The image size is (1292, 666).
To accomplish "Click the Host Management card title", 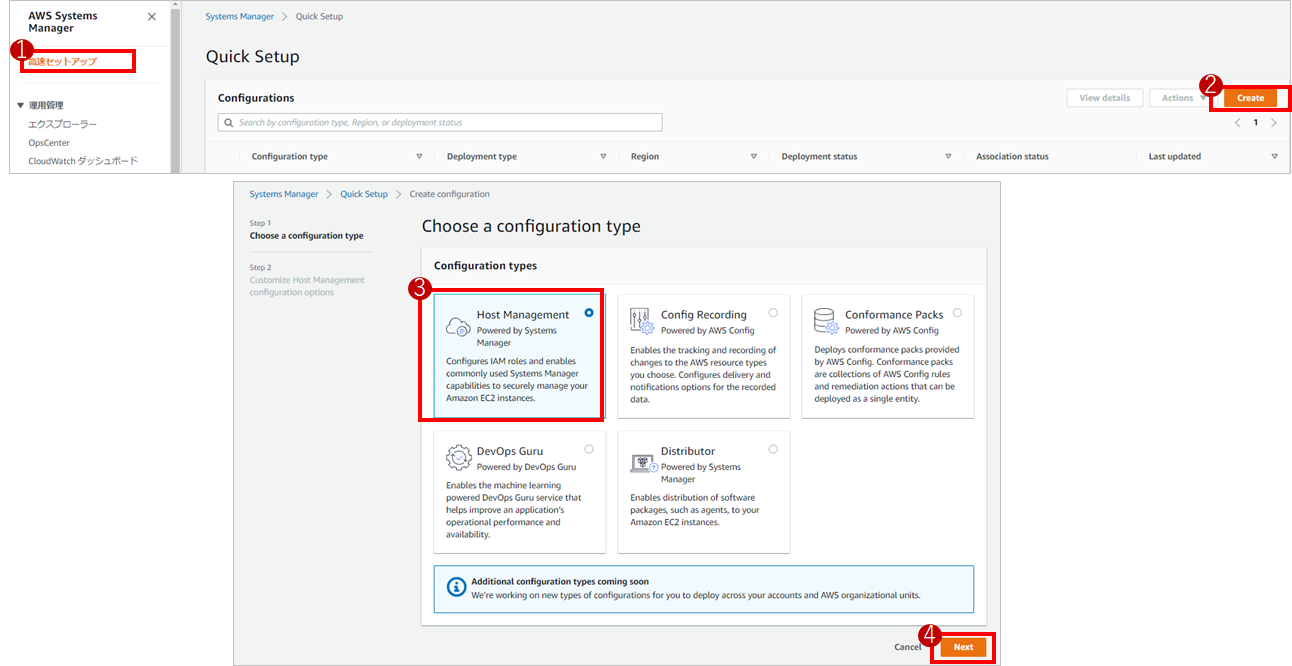I will [523, 315].
